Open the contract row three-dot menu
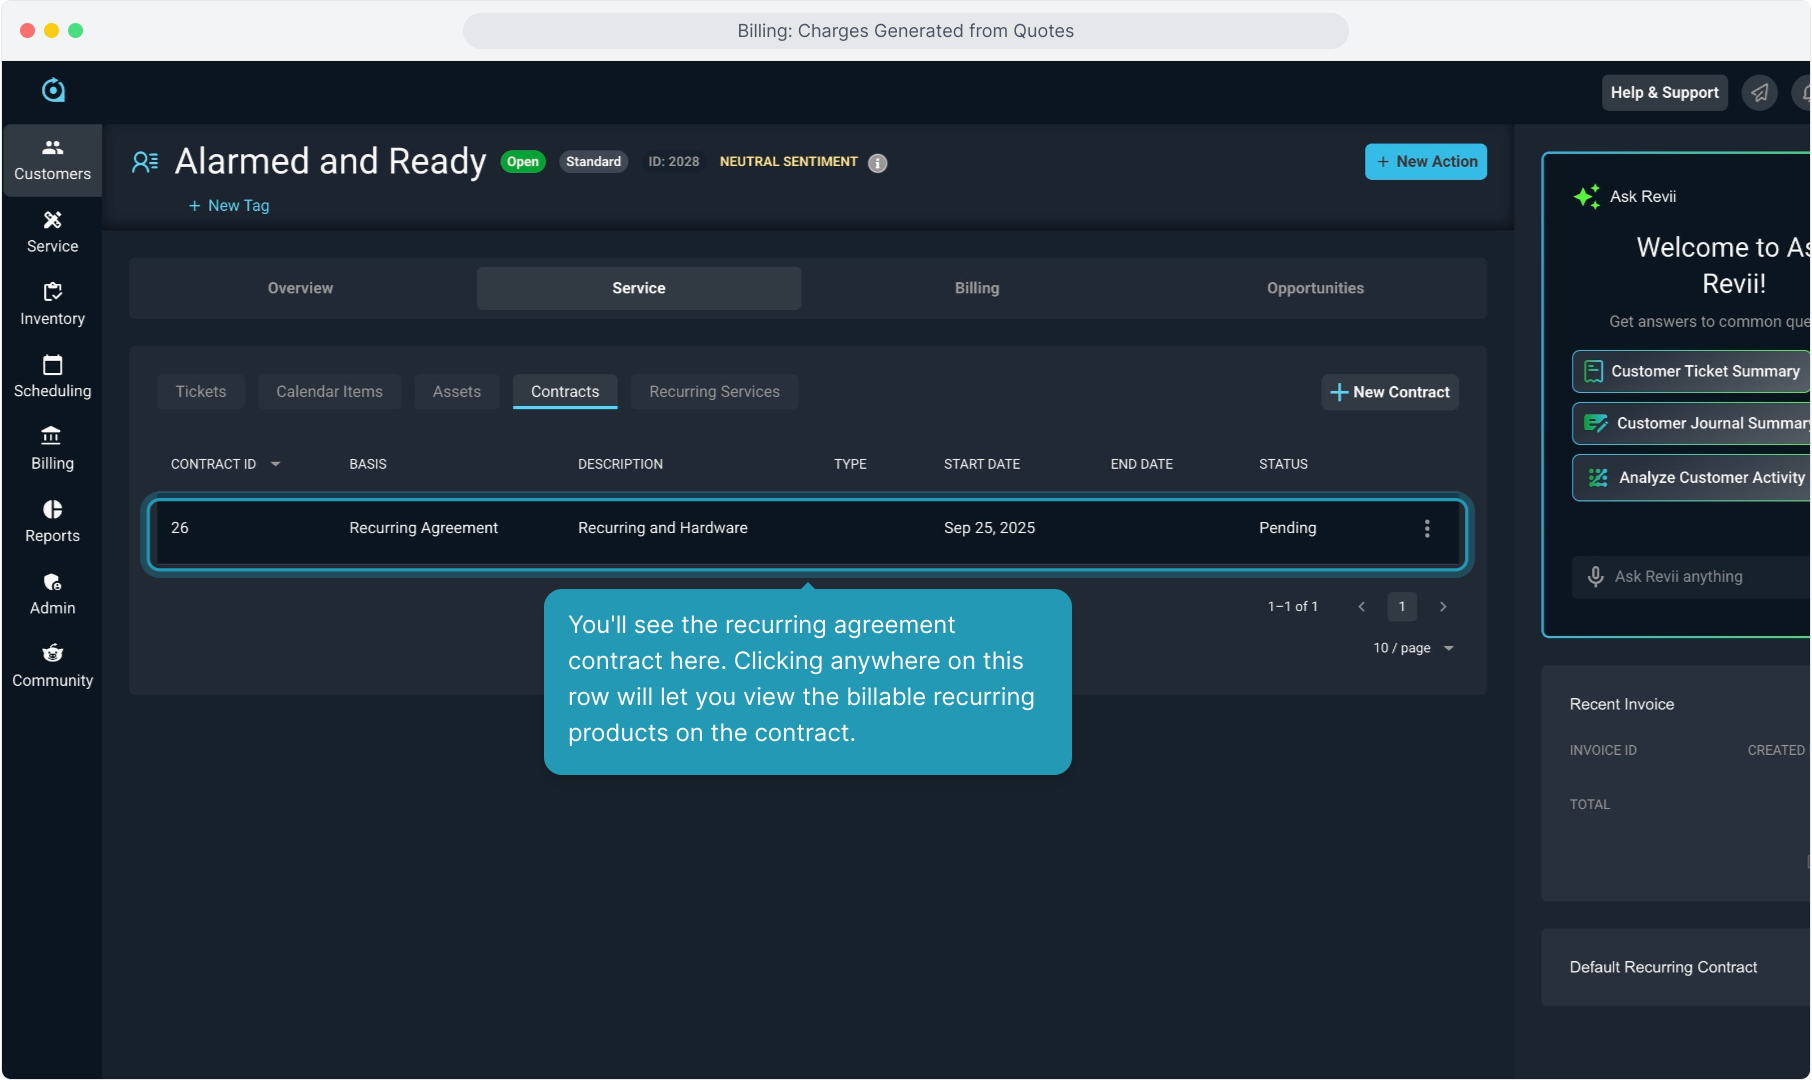Image resolution: width=1812 pixels, height=1080 pixels. click(1427, 529)
